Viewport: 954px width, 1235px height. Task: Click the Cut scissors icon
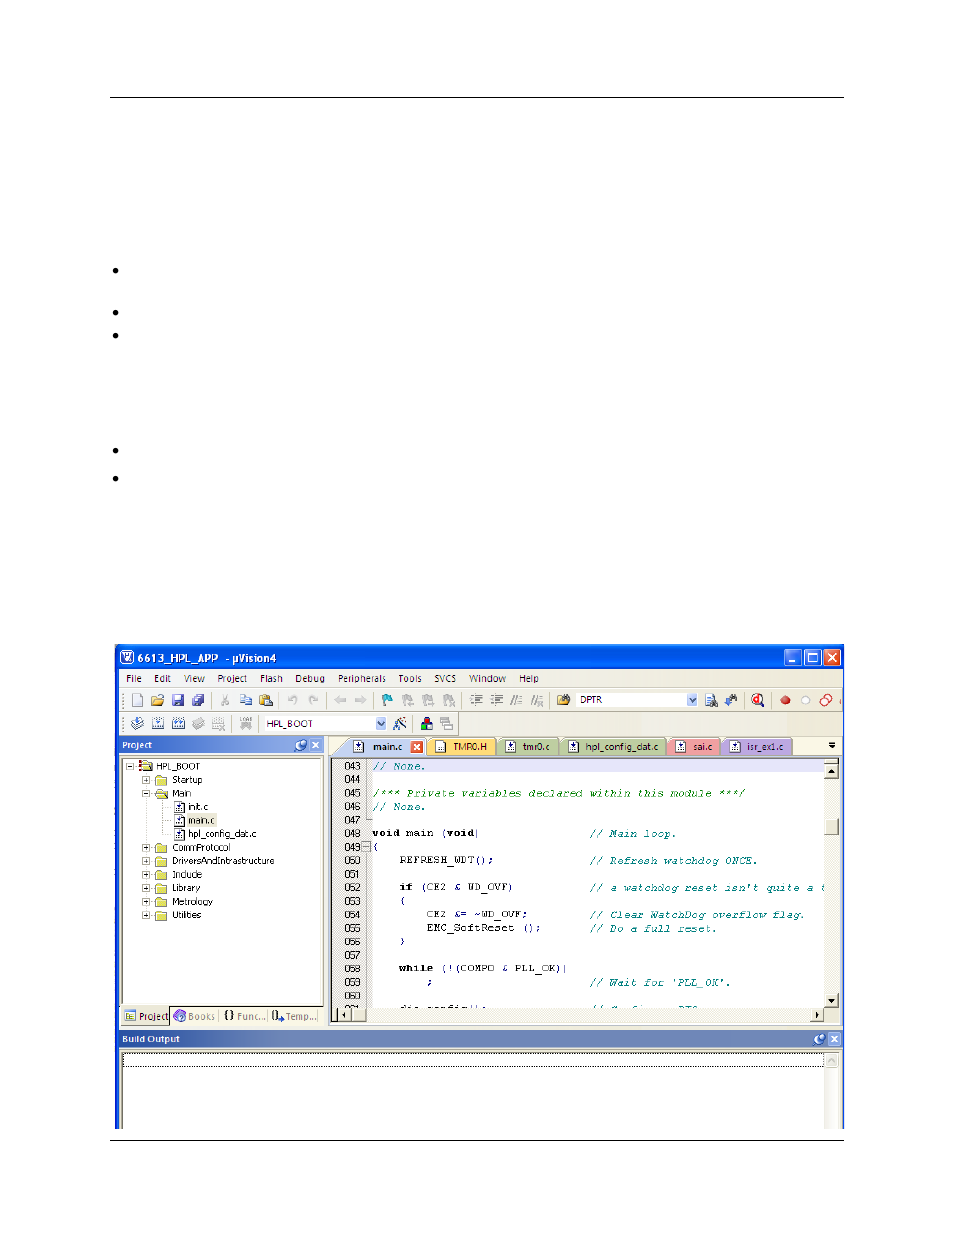coord(225,700)
